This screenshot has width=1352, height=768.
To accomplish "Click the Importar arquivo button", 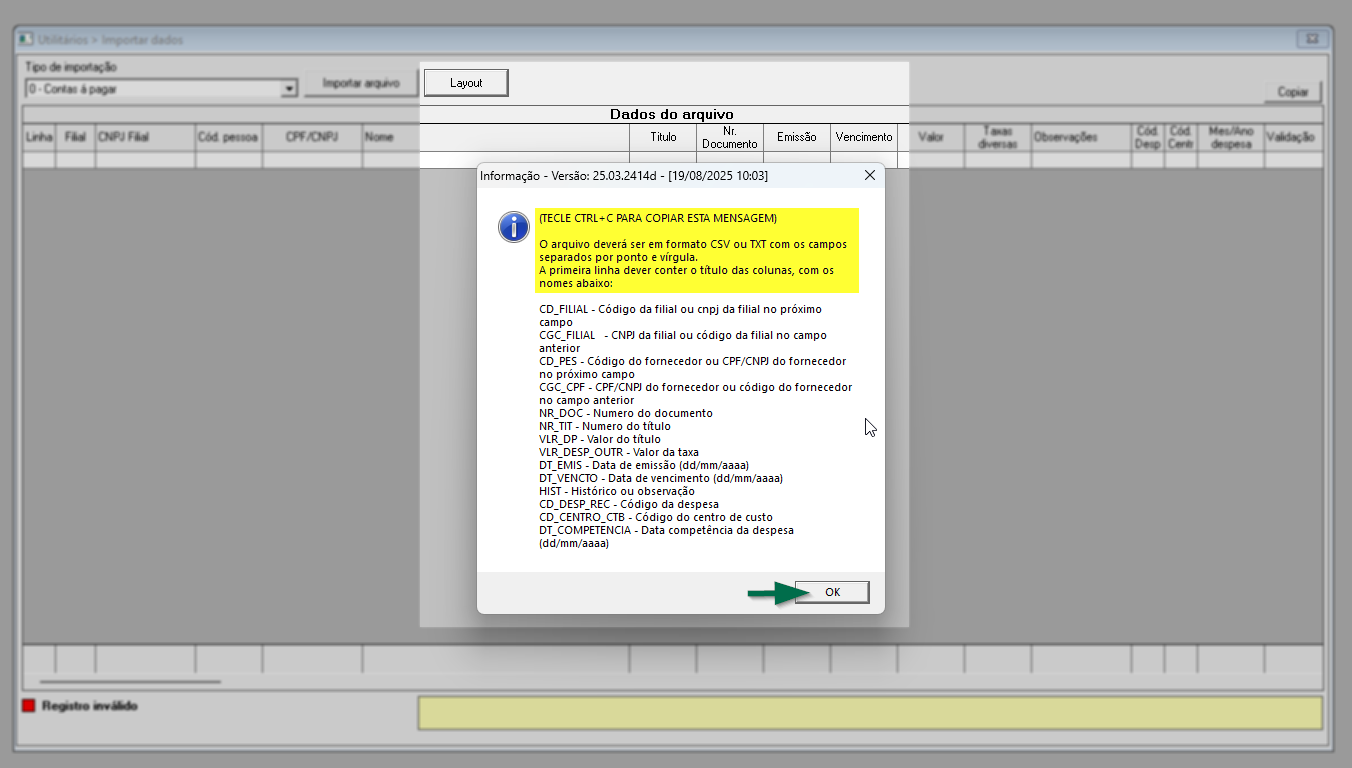I will tap(361, 84).
